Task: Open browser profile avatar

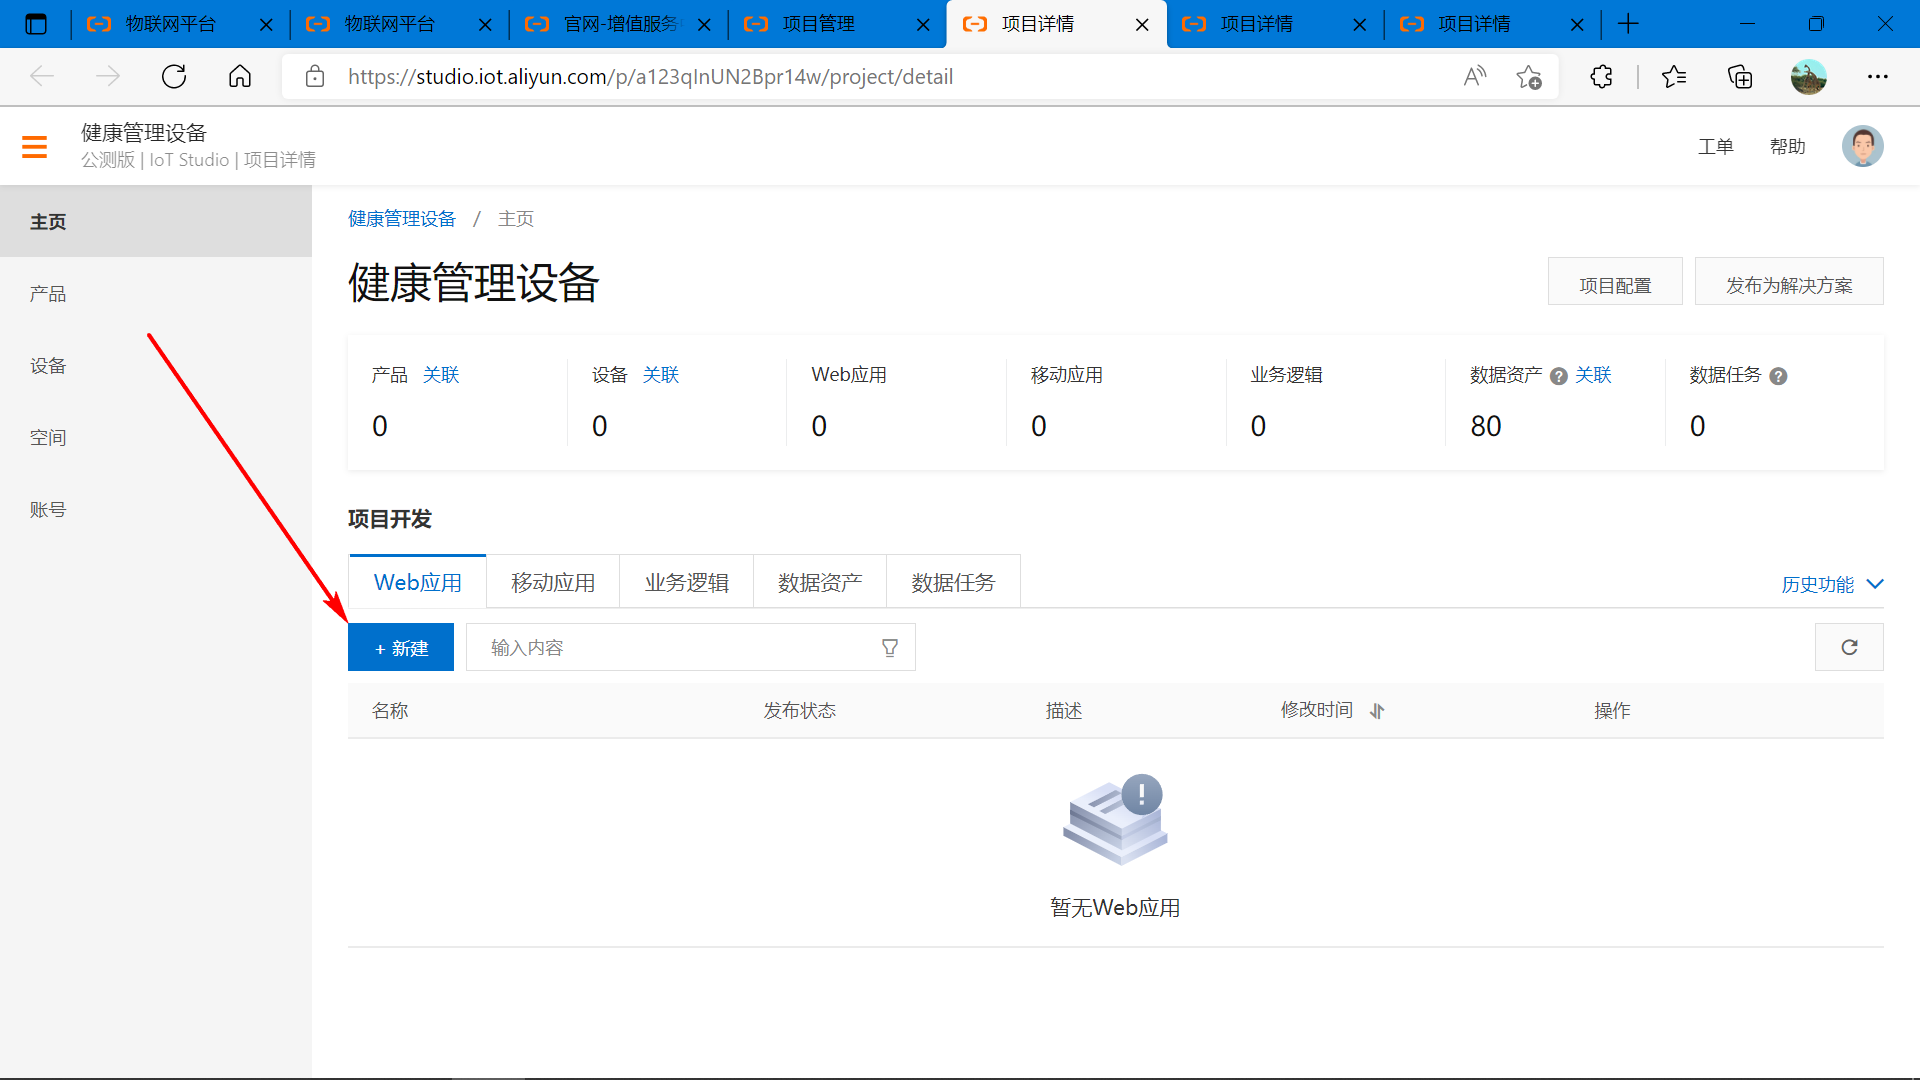Action: click(1808, 77)
